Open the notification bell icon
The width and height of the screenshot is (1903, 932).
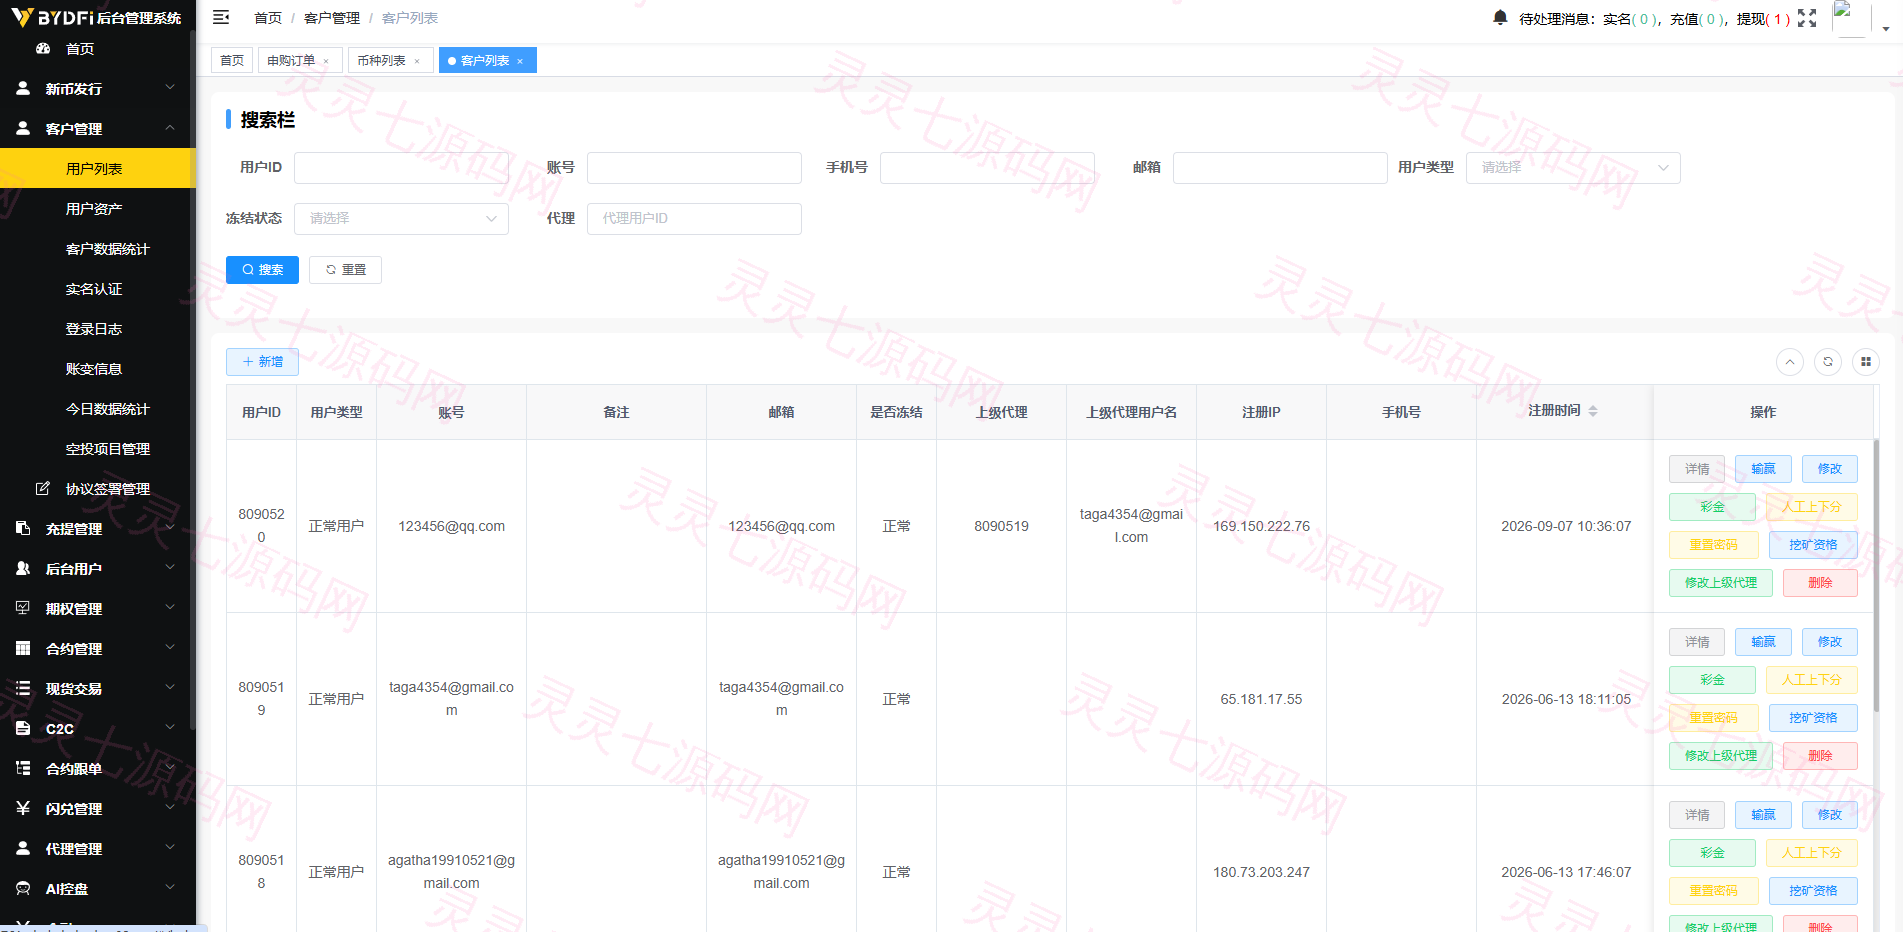(1500, 18)
